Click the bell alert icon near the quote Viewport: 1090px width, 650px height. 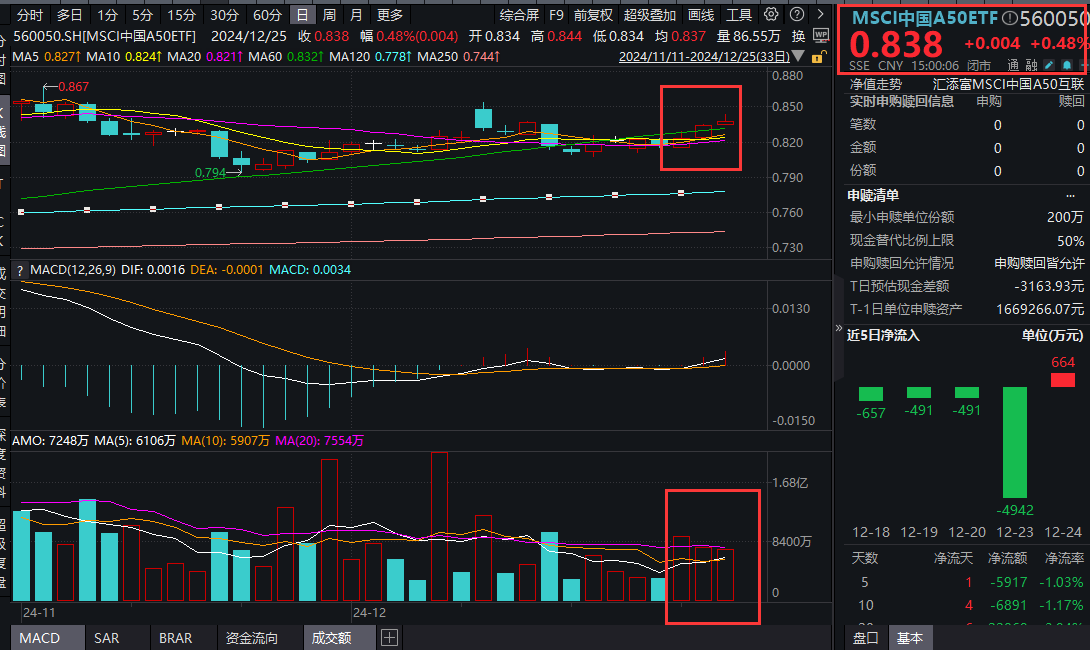point(1066,63)
